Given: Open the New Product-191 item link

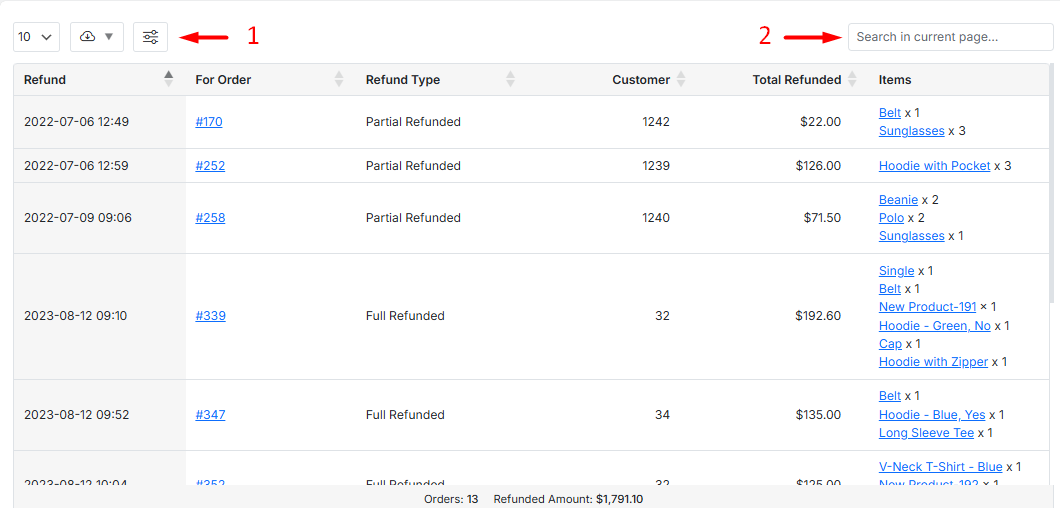Looking at the screenshot, I should 927,307.
